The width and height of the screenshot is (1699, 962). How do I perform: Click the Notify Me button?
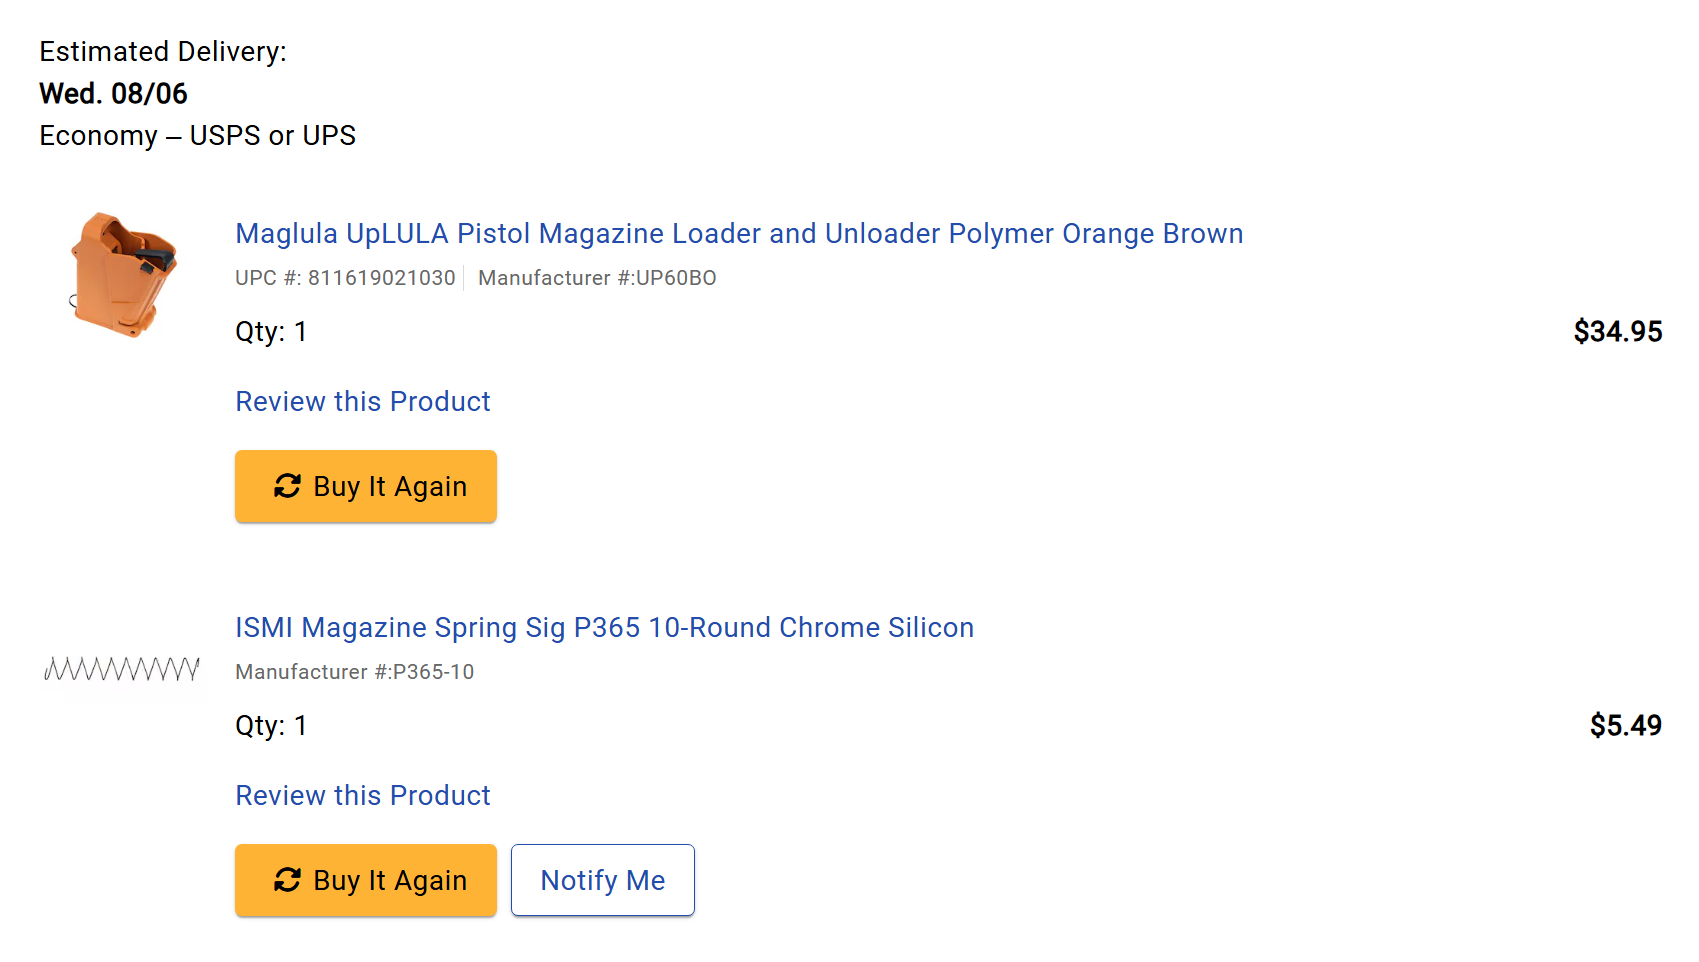[x=603, y=880]
